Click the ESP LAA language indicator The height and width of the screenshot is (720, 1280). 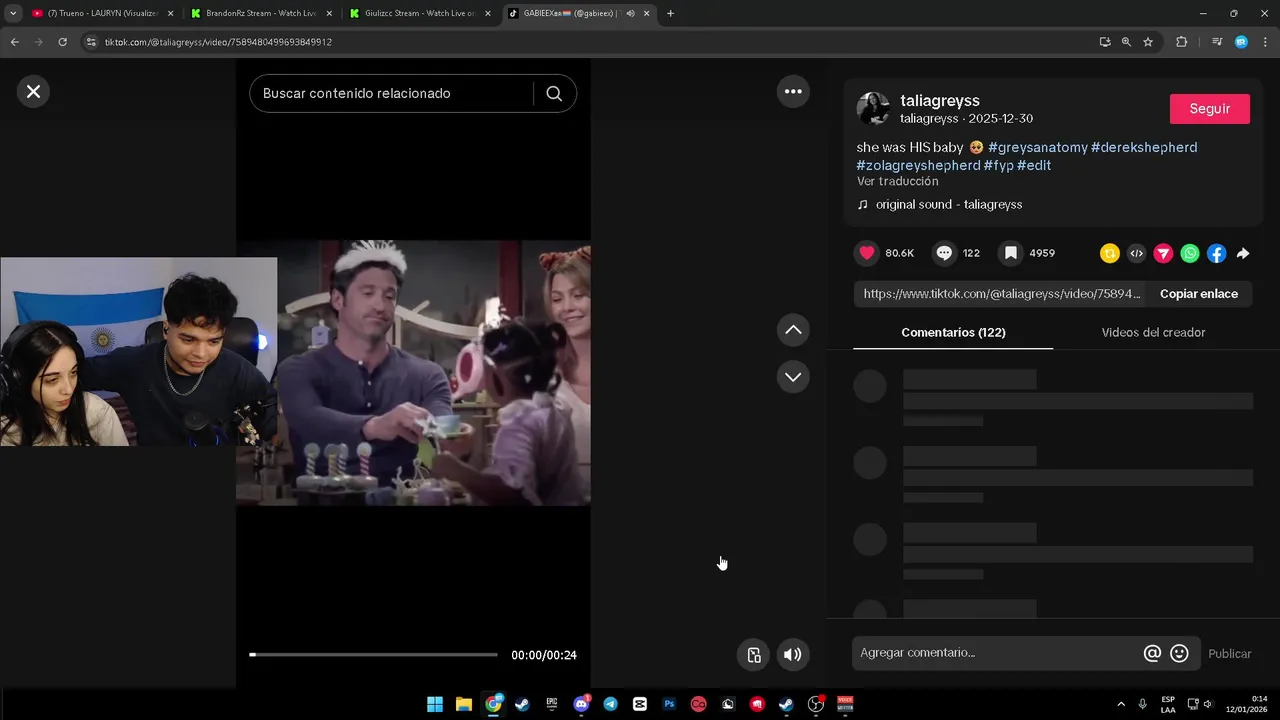click(1168, 704)
